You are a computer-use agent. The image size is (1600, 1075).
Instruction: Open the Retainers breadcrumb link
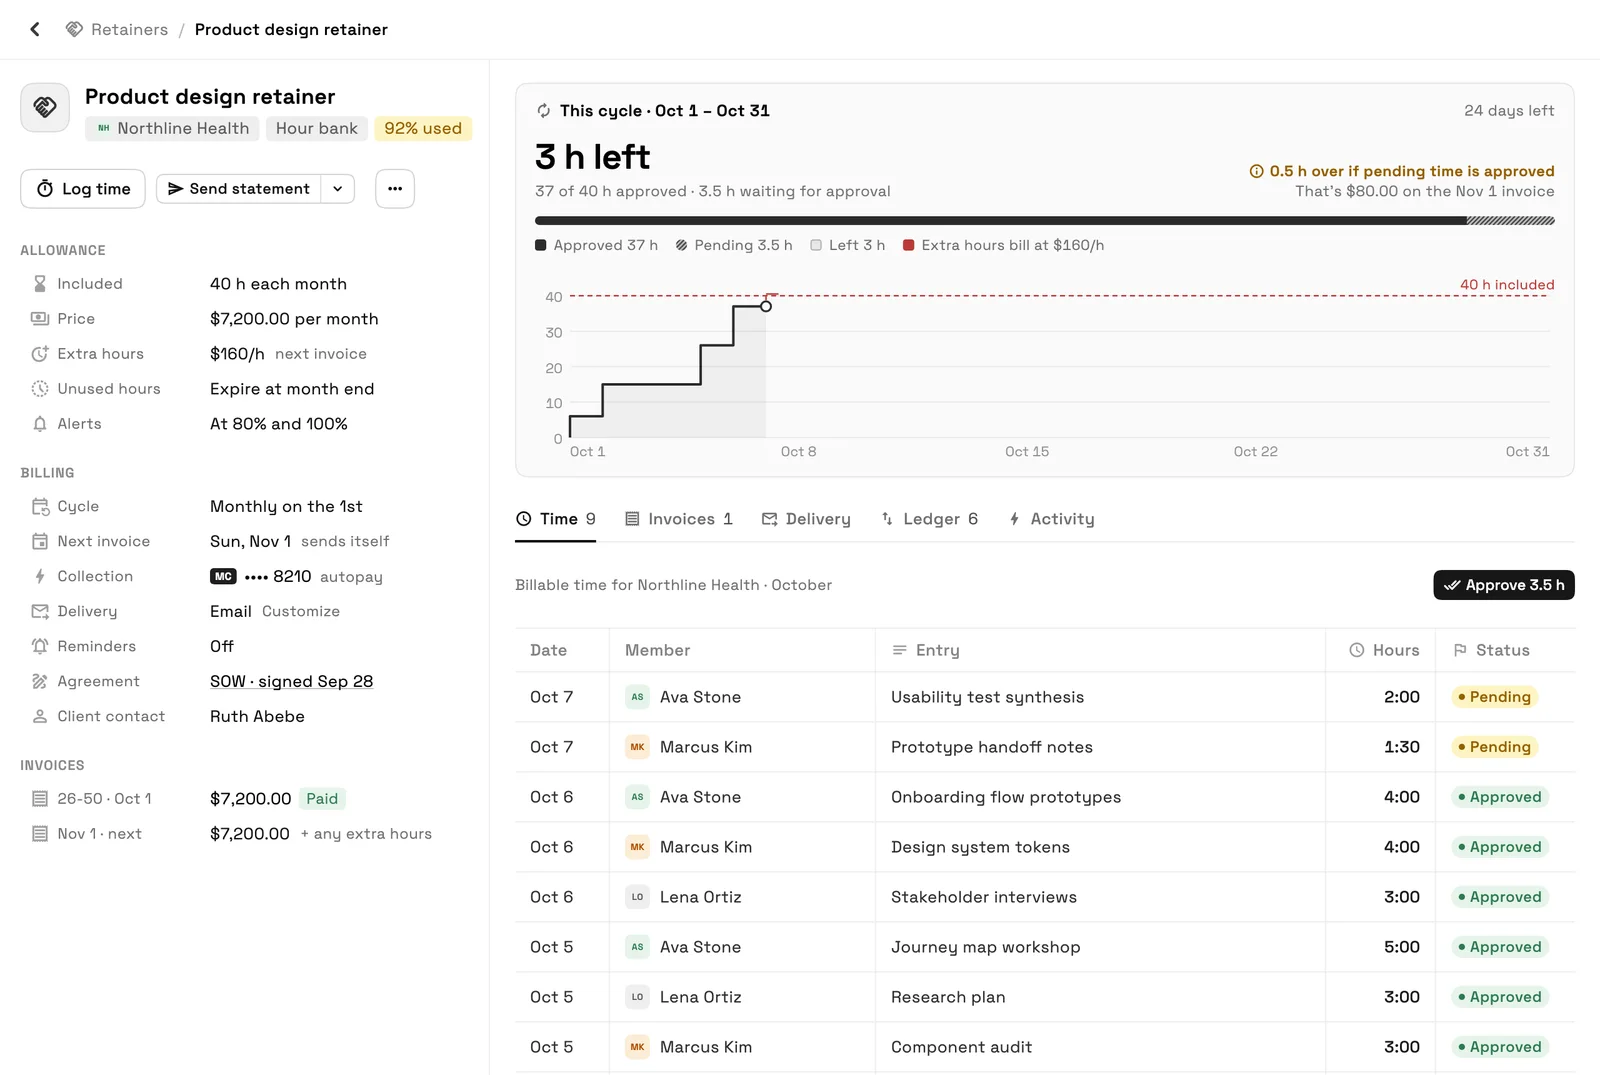117,29
